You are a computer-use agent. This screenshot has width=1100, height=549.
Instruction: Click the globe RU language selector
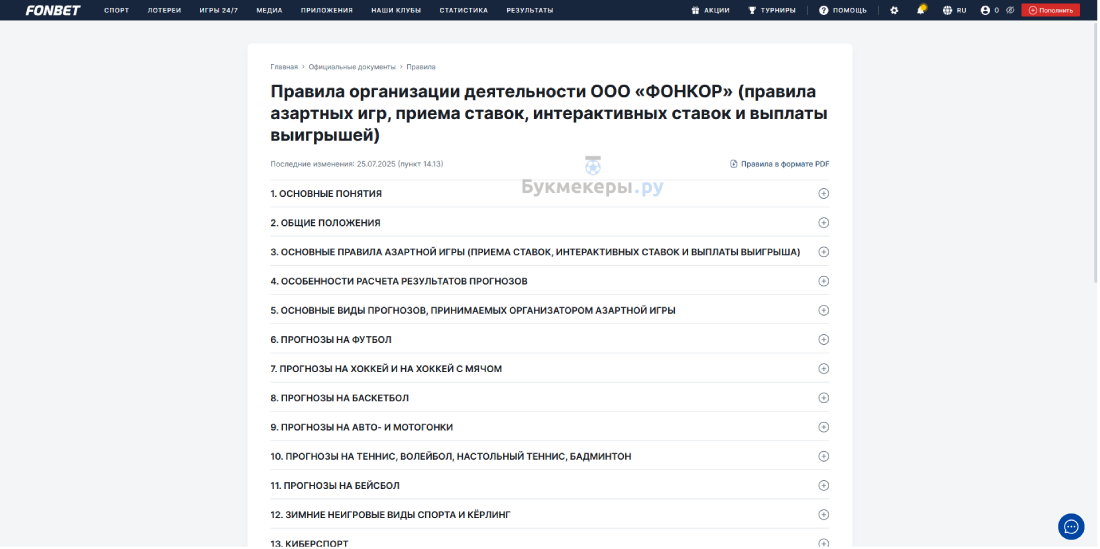[x=955, y=11]
